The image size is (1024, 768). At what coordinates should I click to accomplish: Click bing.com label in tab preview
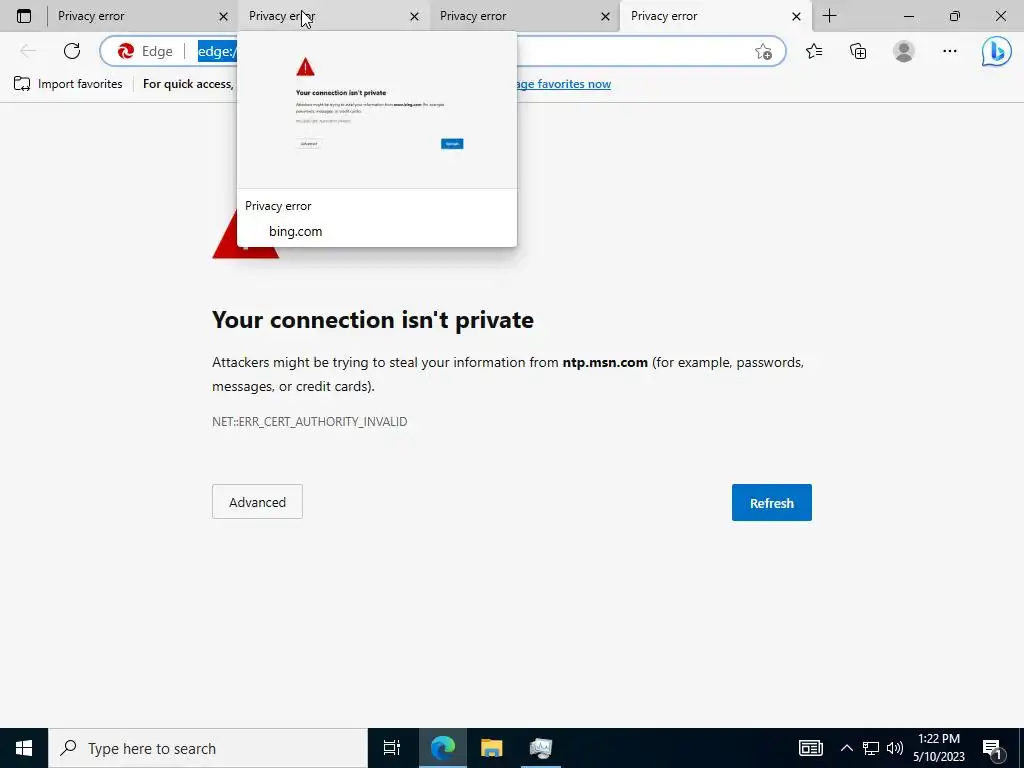295,231
